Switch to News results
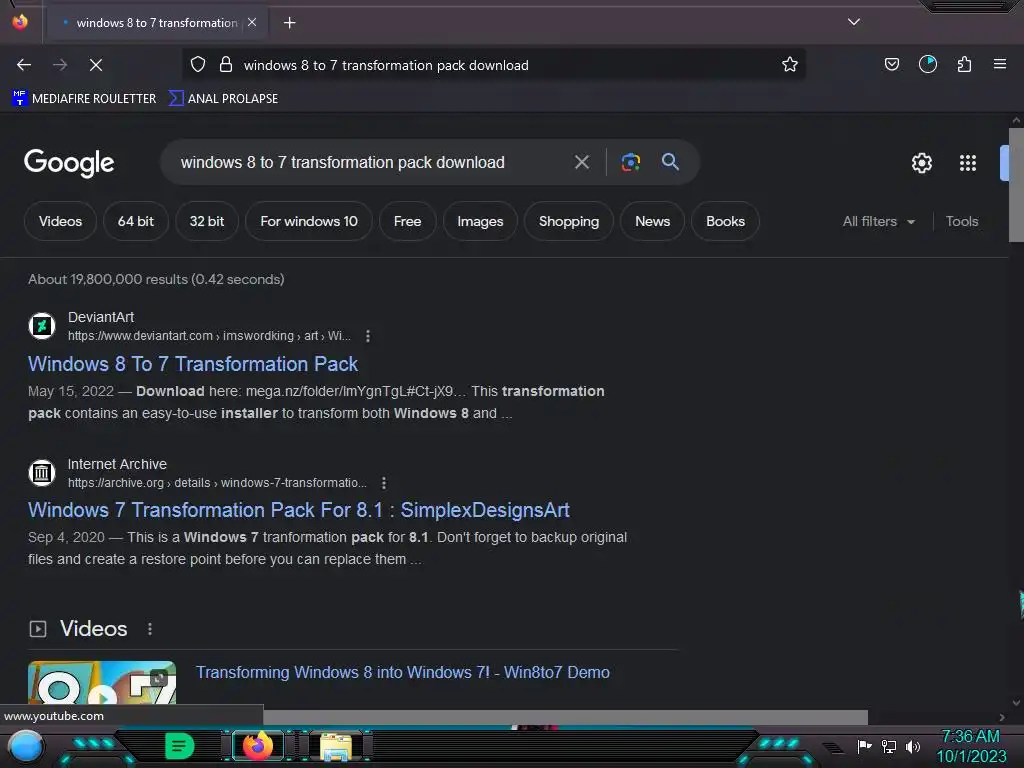The width and height of the screenshot is (1024, 768). point(652,221)
